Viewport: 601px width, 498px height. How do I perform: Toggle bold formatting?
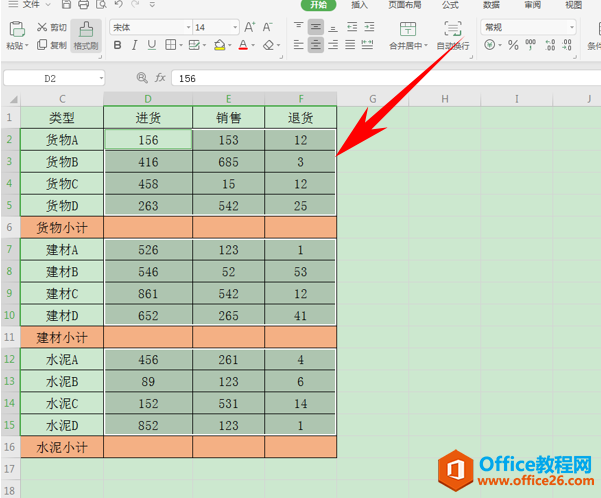[x=118, y=45]
